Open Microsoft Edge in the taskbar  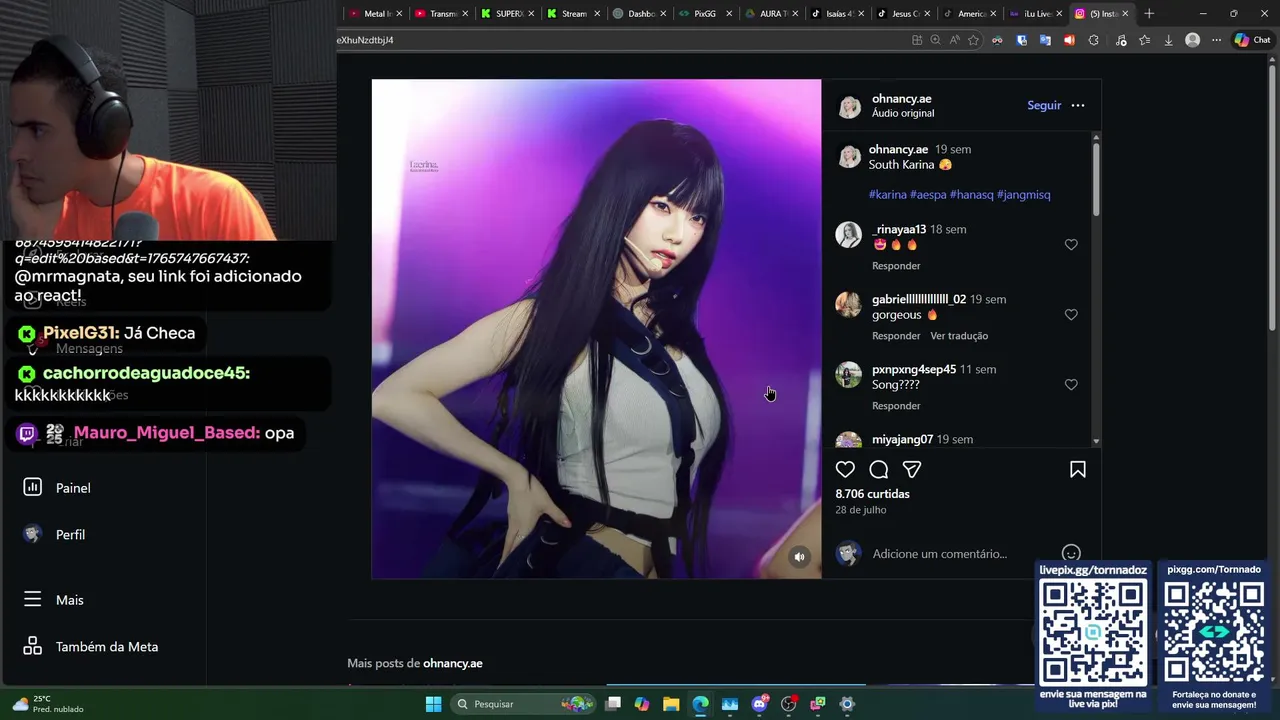700,704
